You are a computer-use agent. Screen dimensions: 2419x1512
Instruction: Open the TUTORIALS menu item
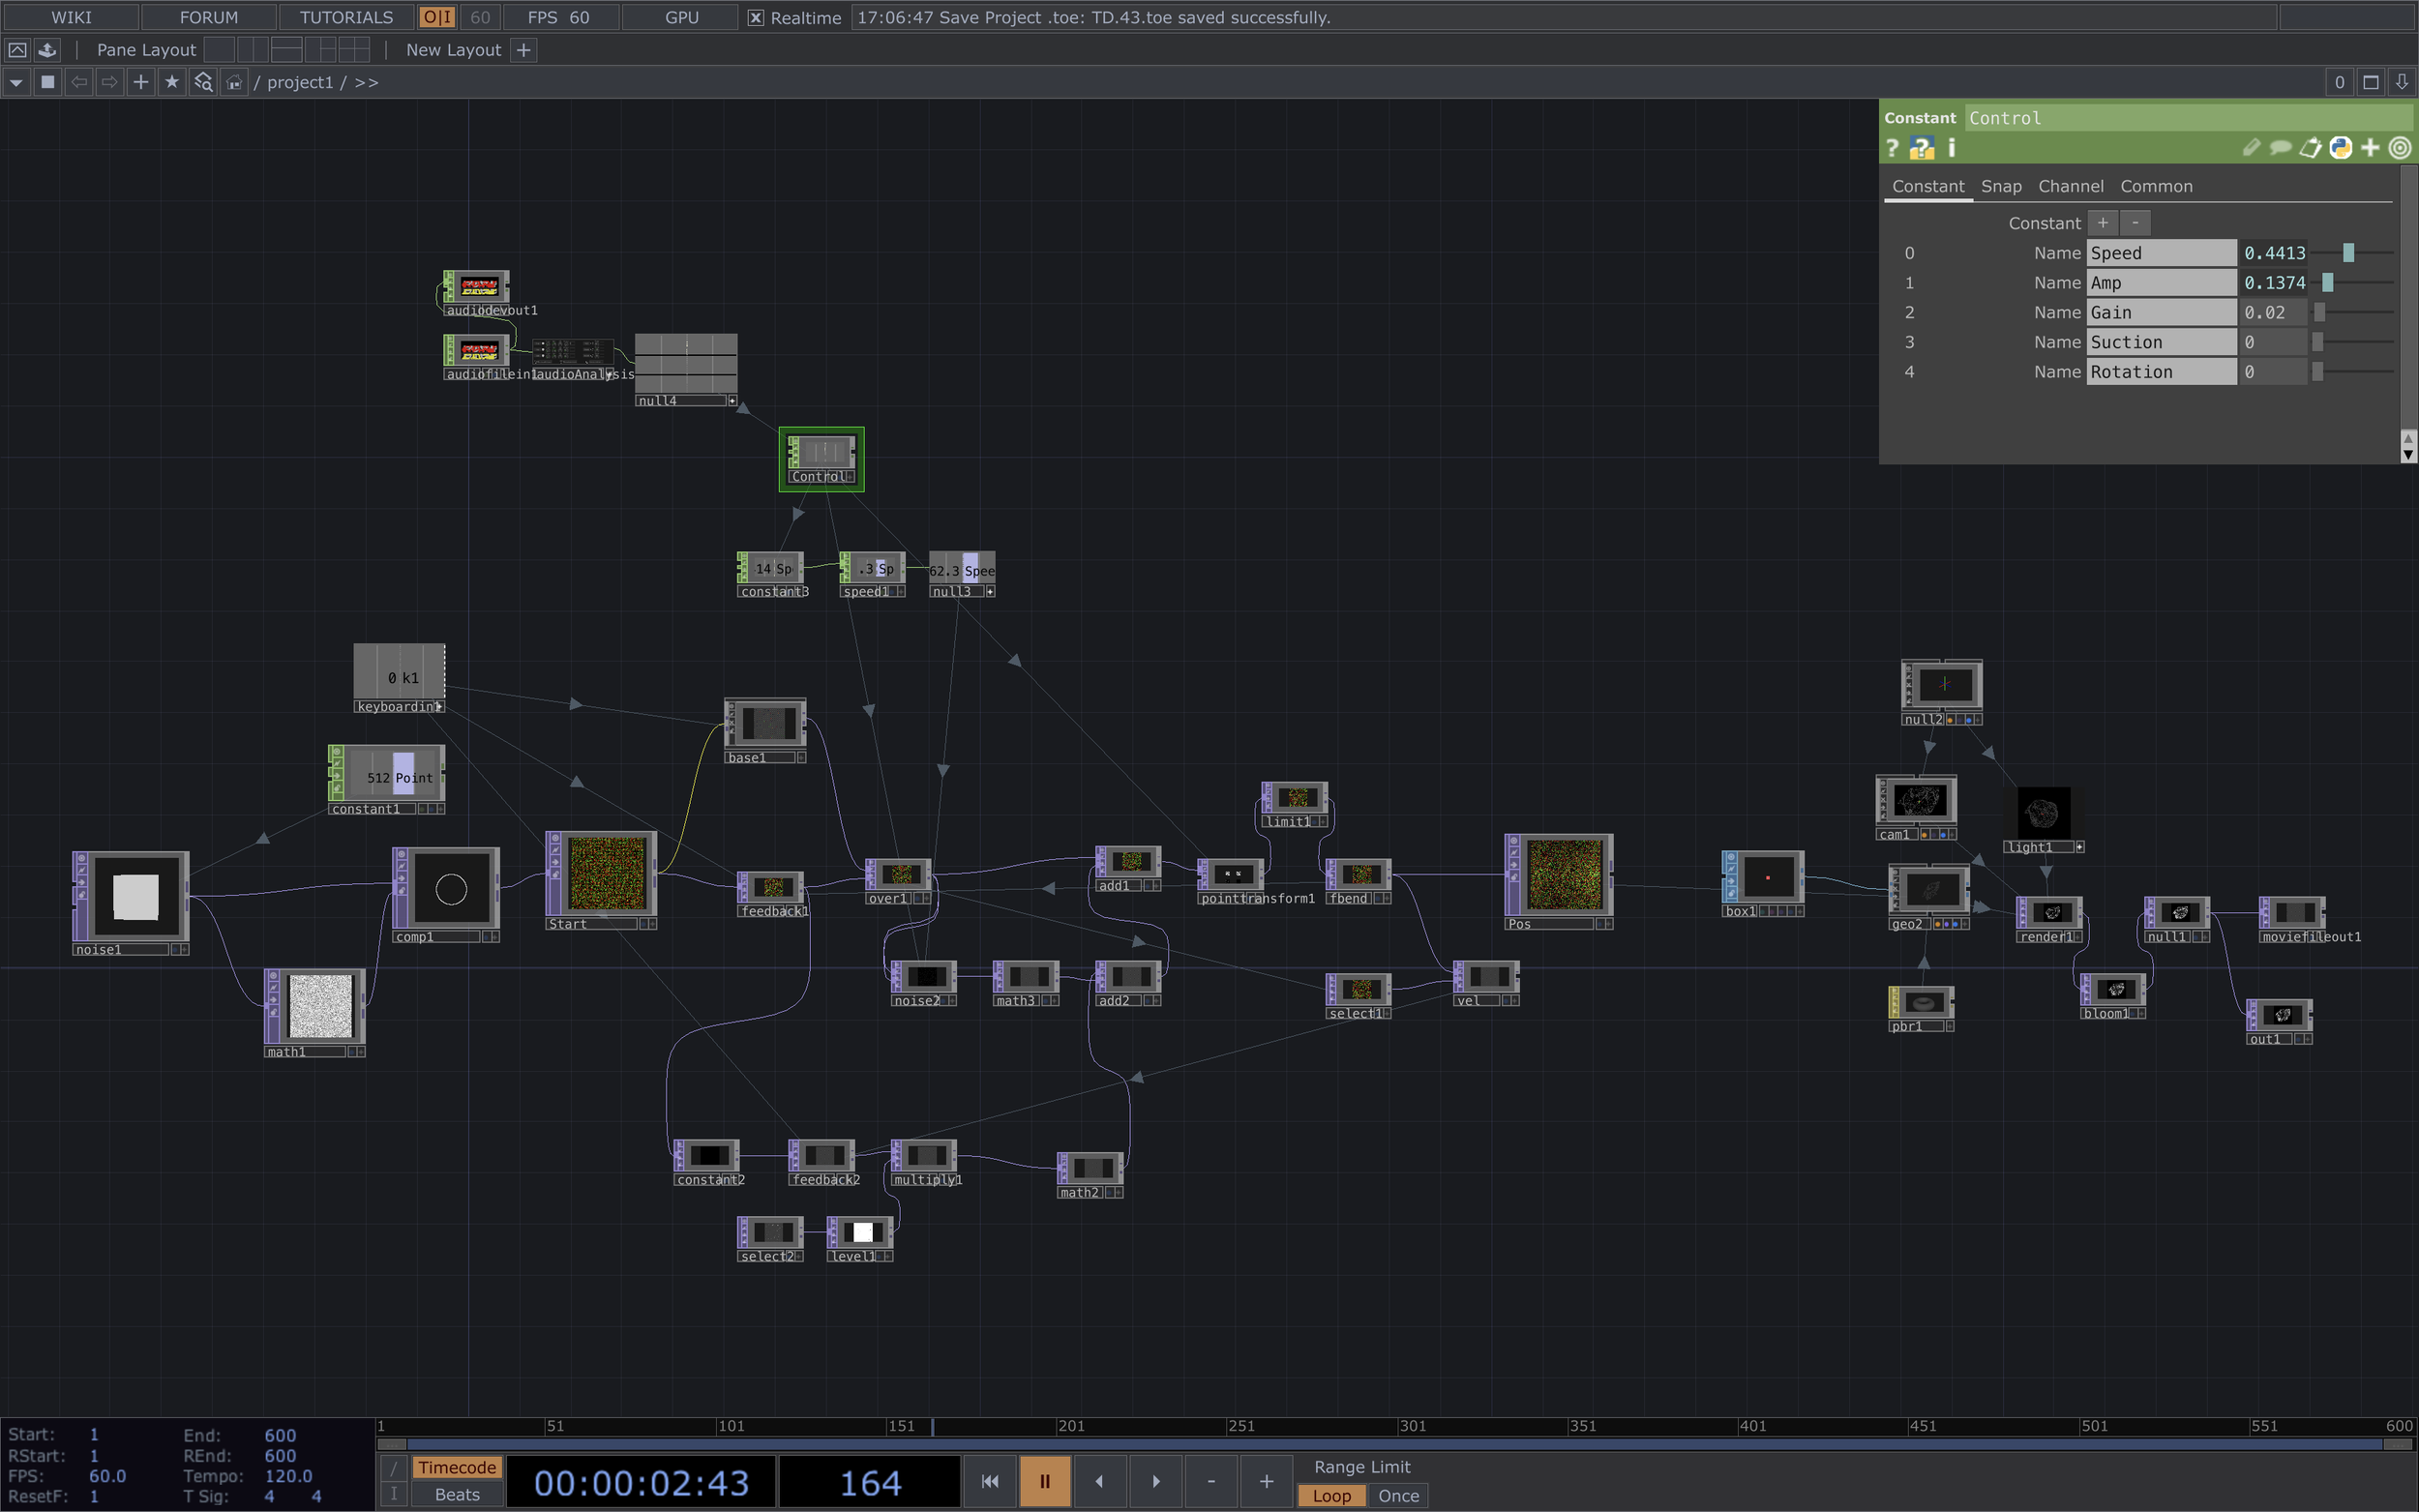346,18
